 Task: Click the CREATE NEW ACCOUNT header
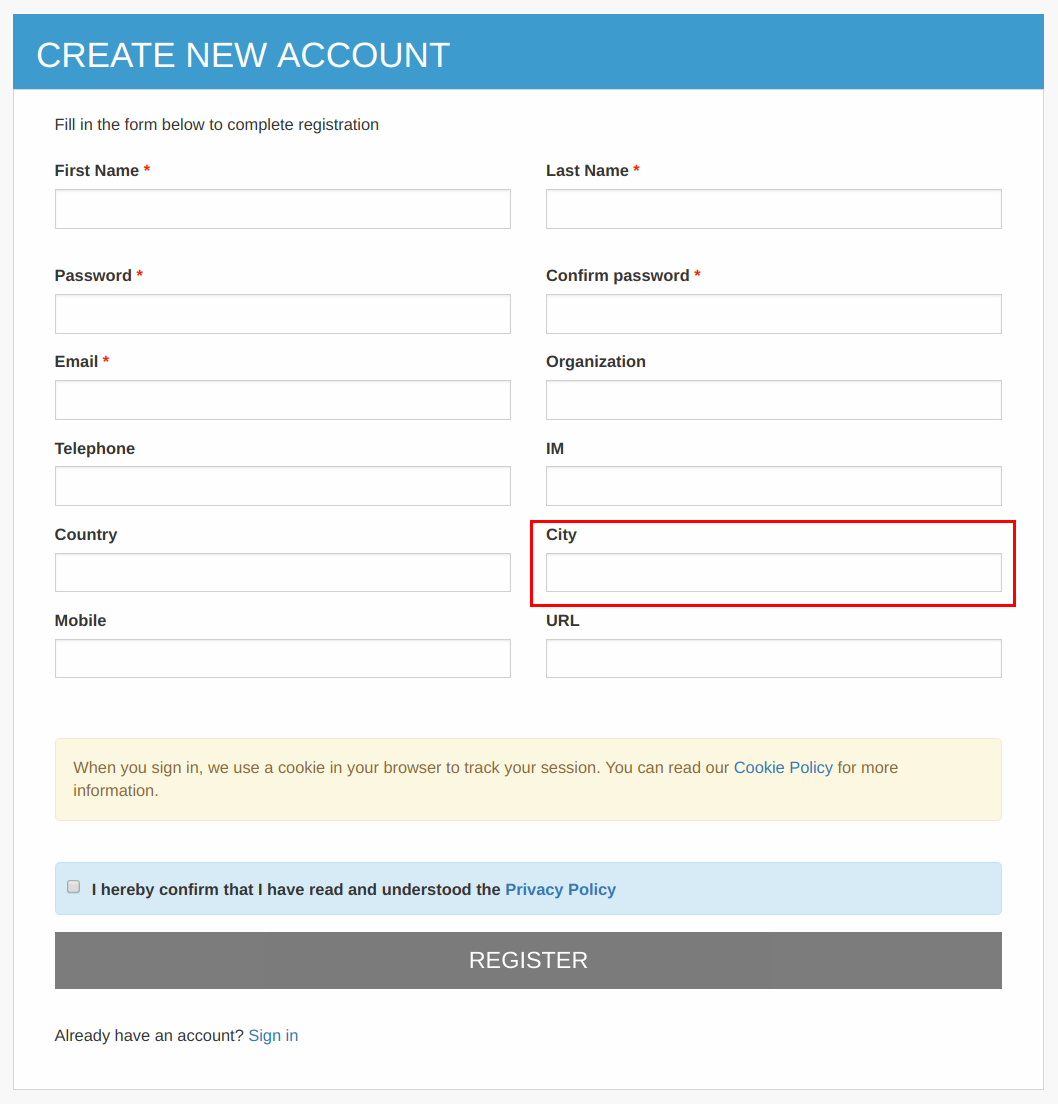click(244, 55)
